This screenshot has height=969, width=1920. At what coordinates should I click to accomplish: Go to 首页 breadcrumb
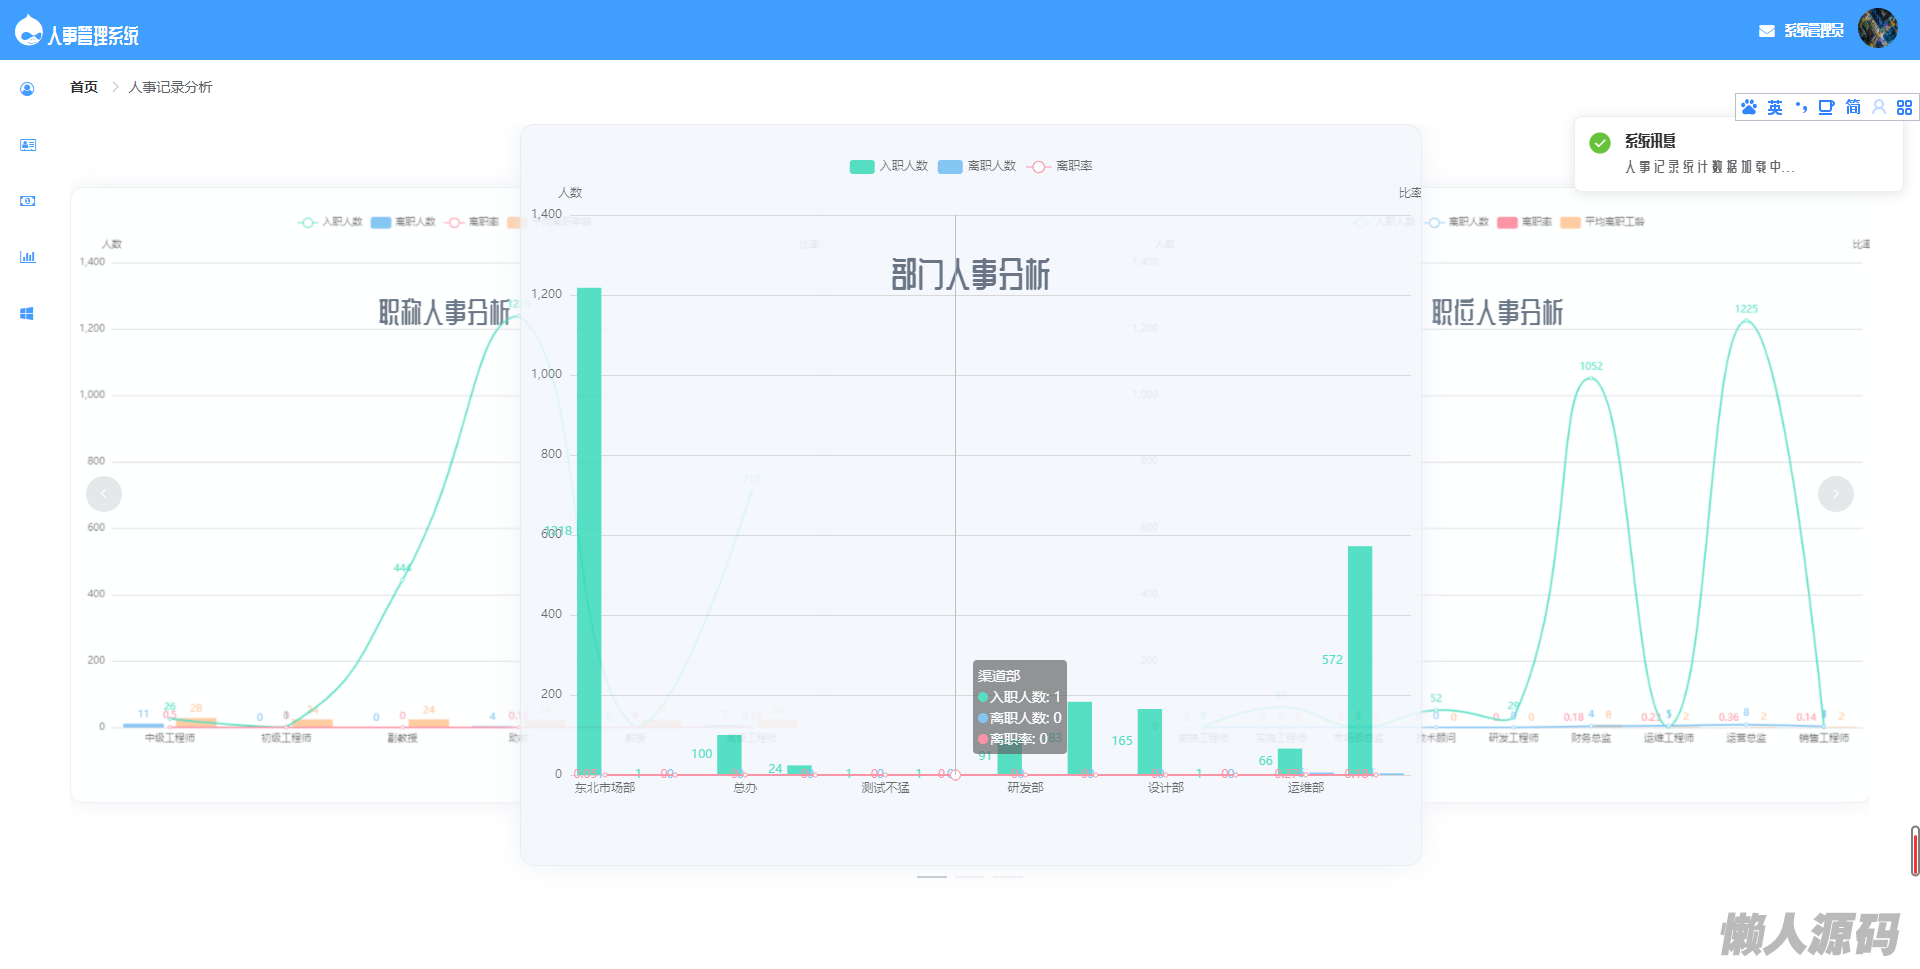coord(84,88)
